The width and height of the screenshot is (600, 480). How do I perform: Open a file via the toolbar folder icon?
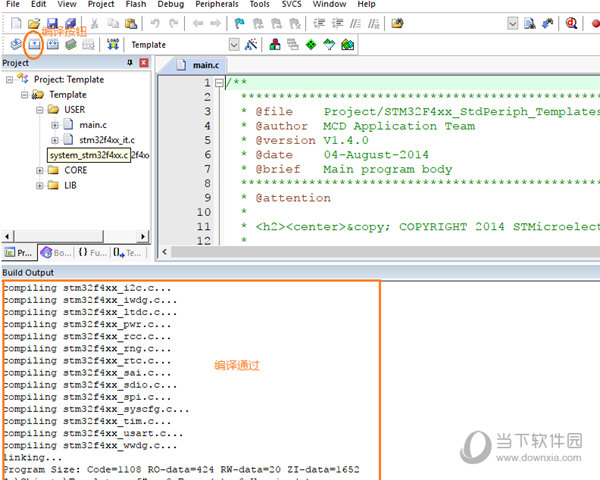coord(34,23)
